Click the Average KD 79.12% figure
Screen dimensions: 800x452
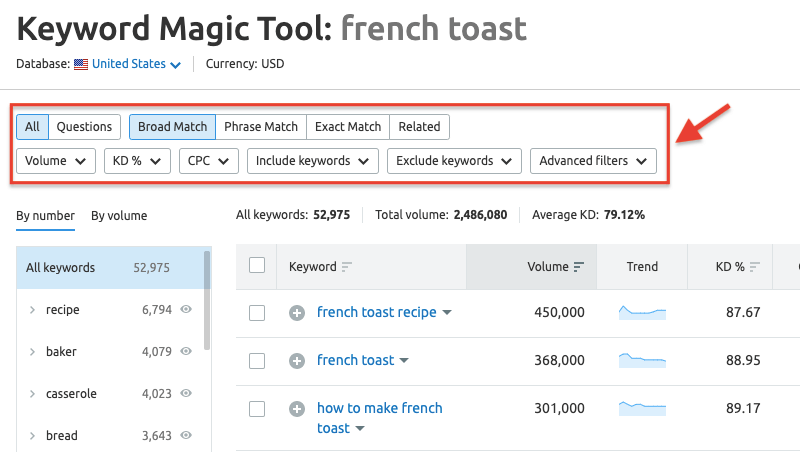pos(624,215)
